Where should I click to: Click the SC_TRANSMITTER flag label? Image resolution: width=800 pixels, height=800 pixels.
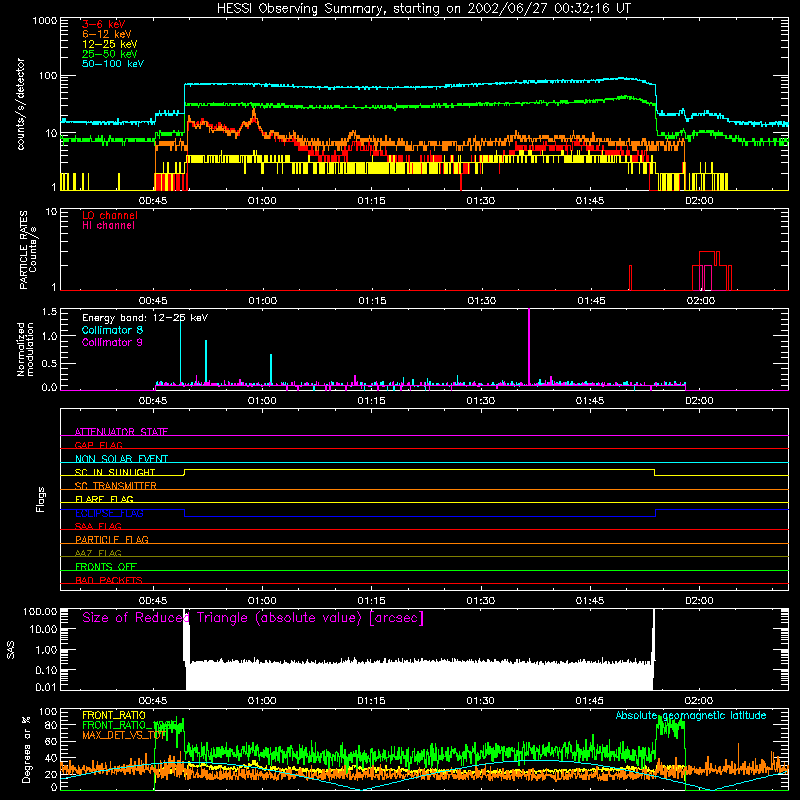tap(116, 485)
